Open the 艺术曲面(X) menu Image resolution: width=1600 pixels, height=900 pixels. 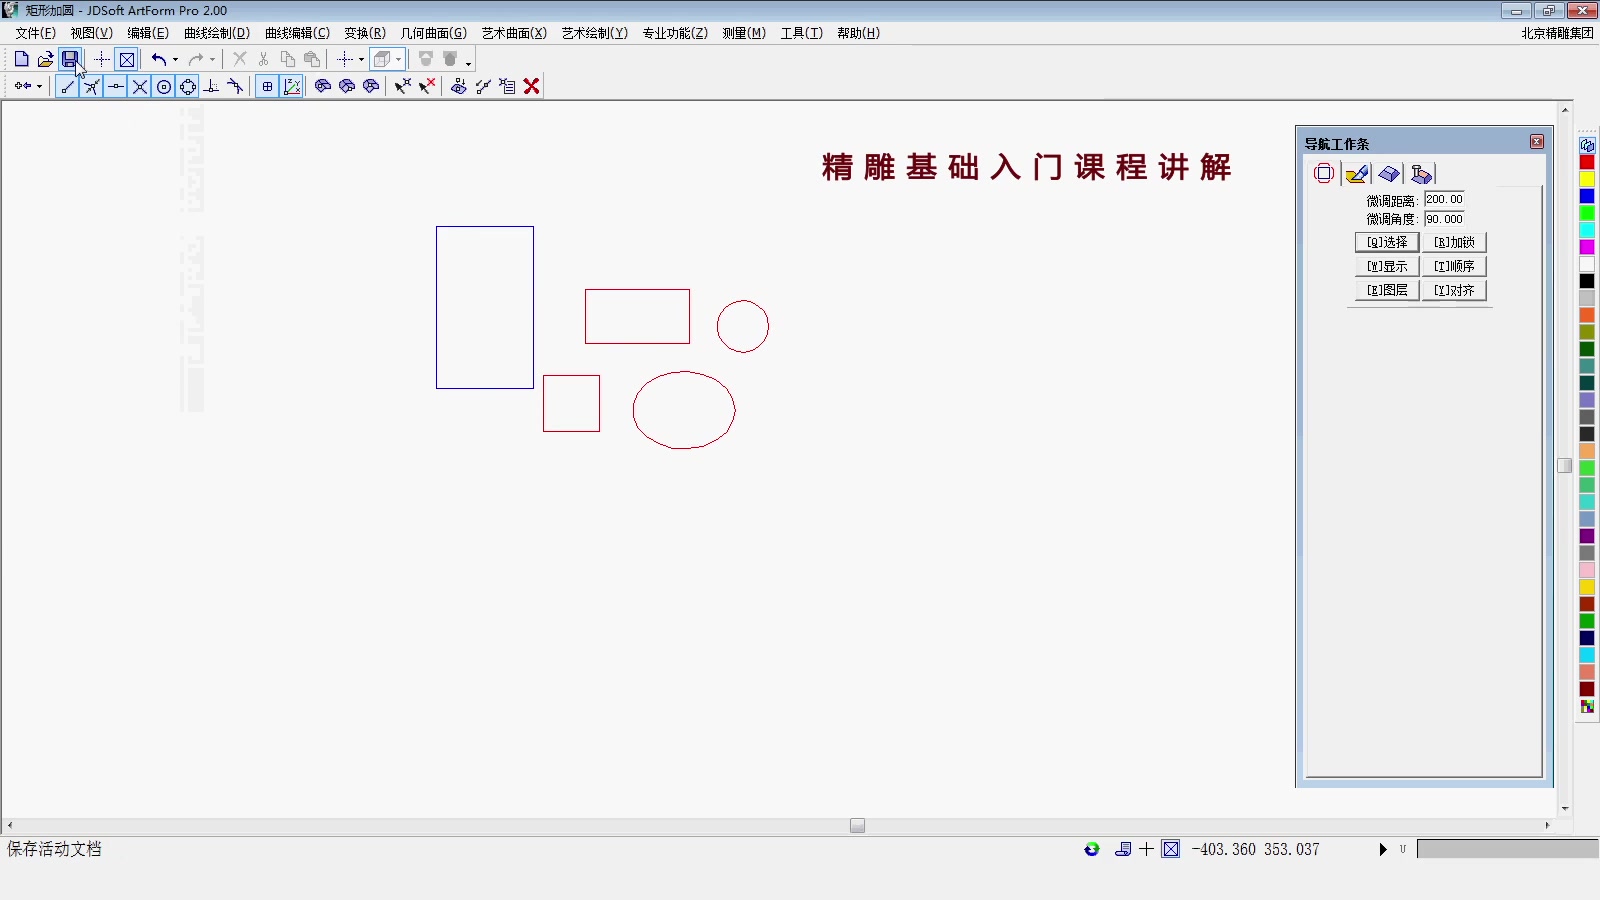click(515, 32)
